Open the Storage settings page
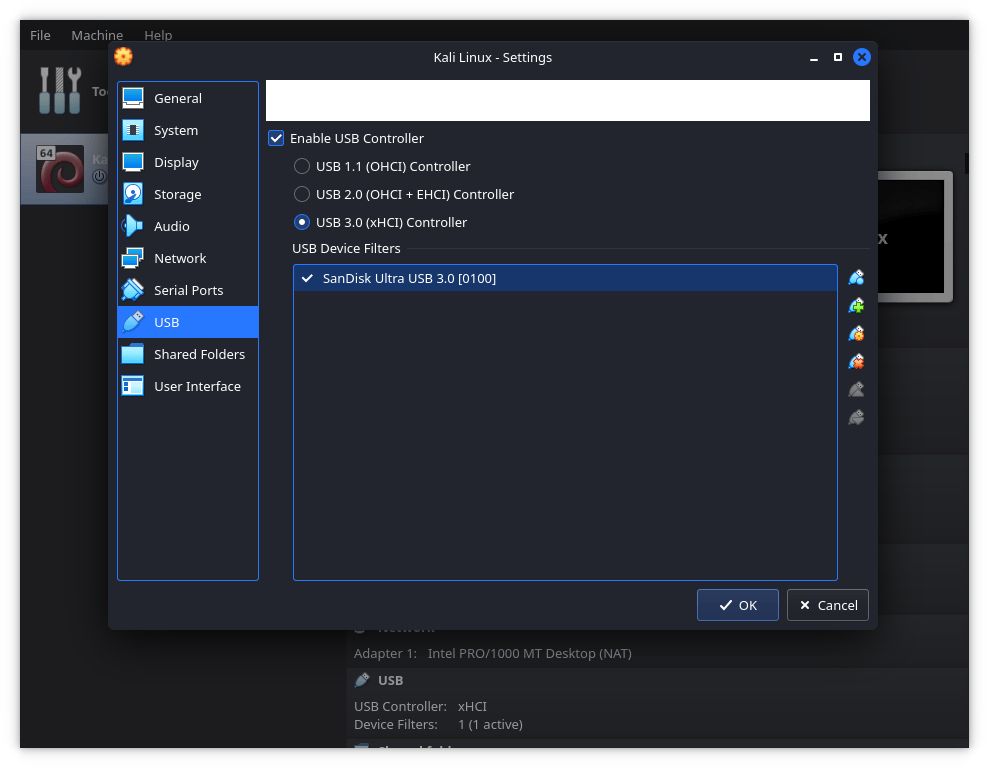989x768 pixels. 178,194
